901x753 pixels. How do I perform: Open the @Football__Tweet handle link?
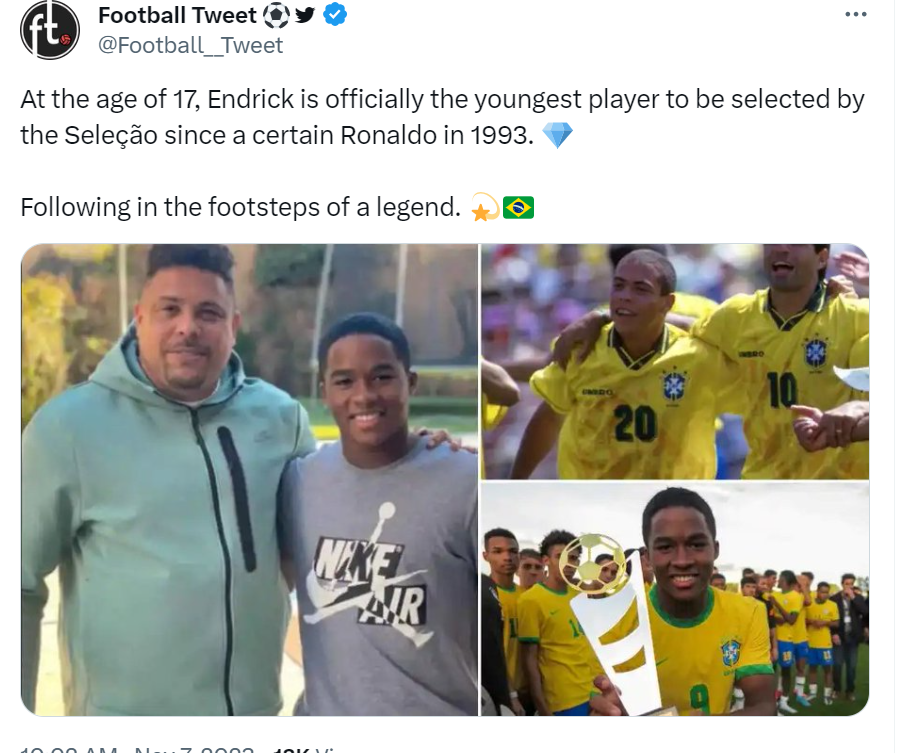pyautogui.click(x=190, y=46)
